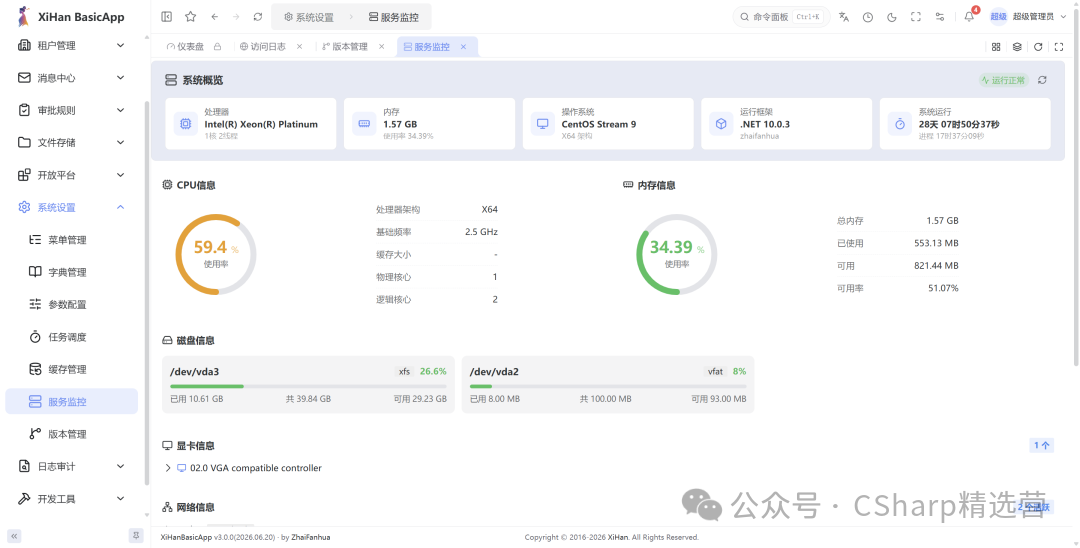Click the 运行正常 status badge
1080x548 pixels.
tap(1004, 81)
